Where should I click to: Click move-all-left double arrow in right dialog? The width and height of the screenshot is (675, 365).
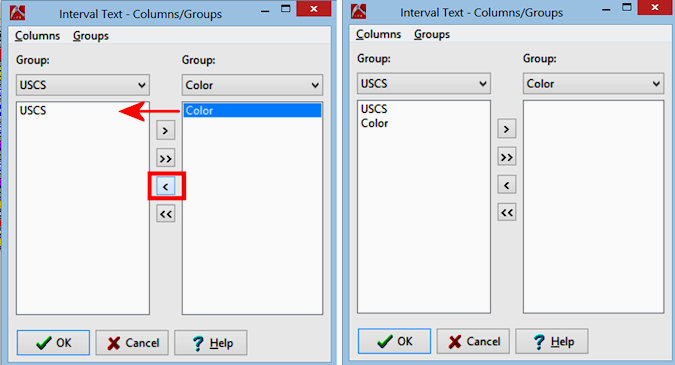507,212
